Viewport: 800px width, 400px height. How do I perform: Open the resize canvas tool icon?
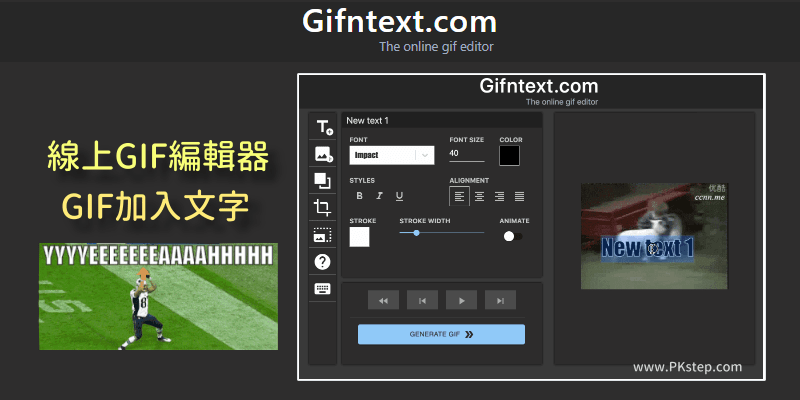click(323, 235)
